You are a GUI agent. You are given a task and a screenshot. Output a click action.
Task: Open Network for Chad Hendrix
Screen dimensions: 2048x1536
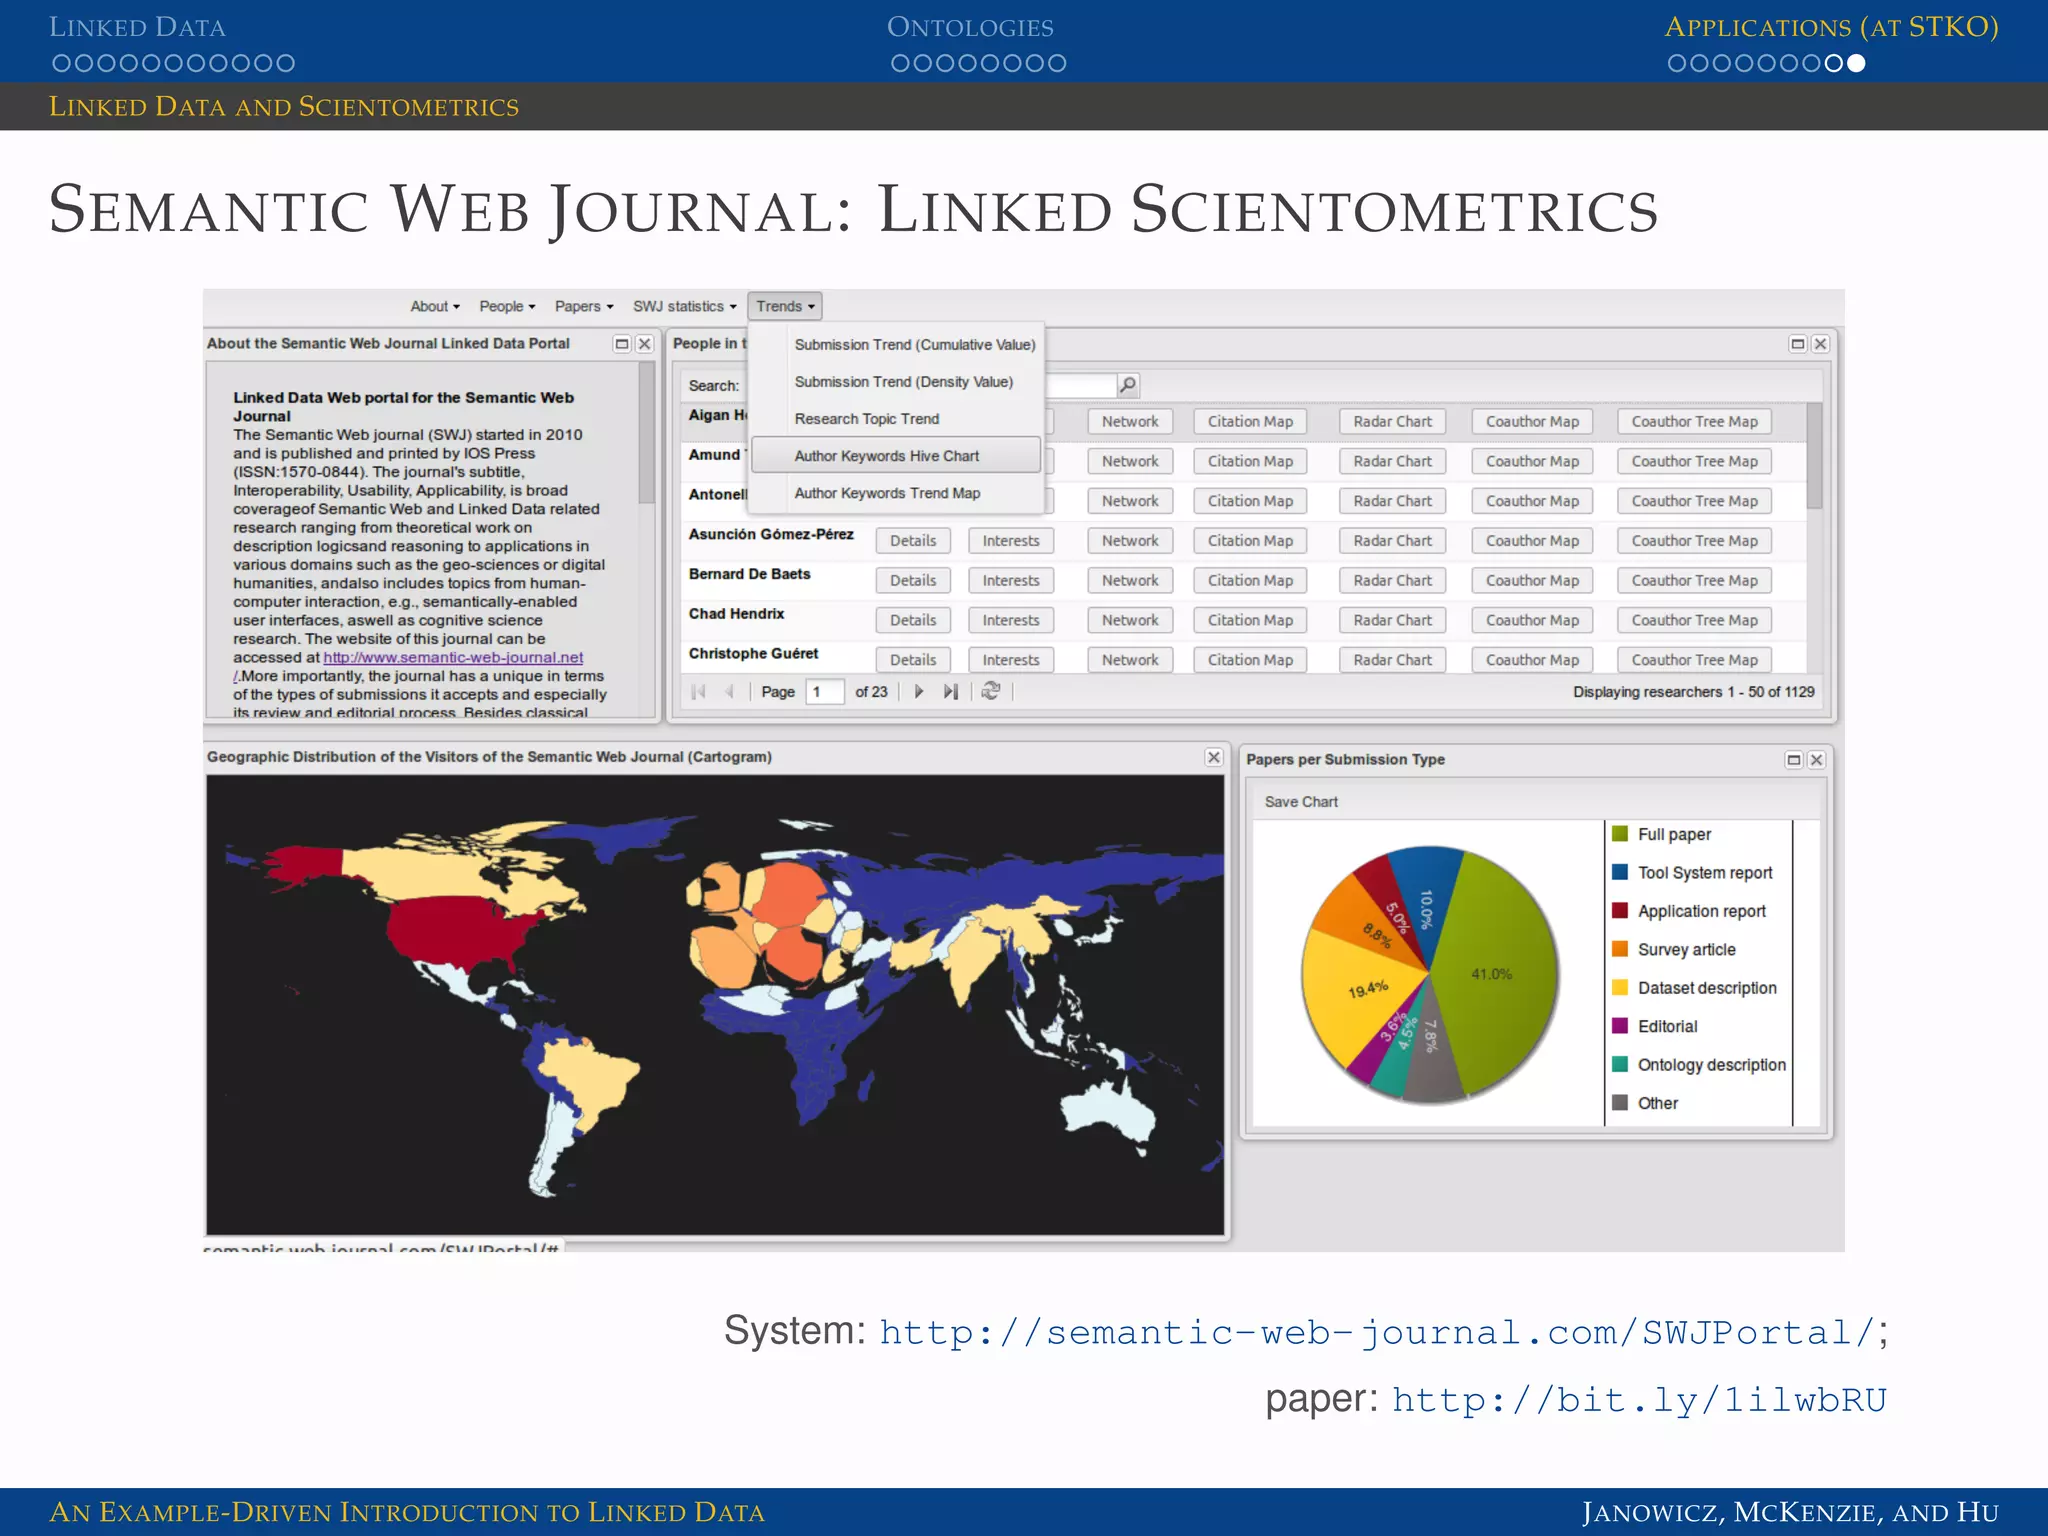1130,621
